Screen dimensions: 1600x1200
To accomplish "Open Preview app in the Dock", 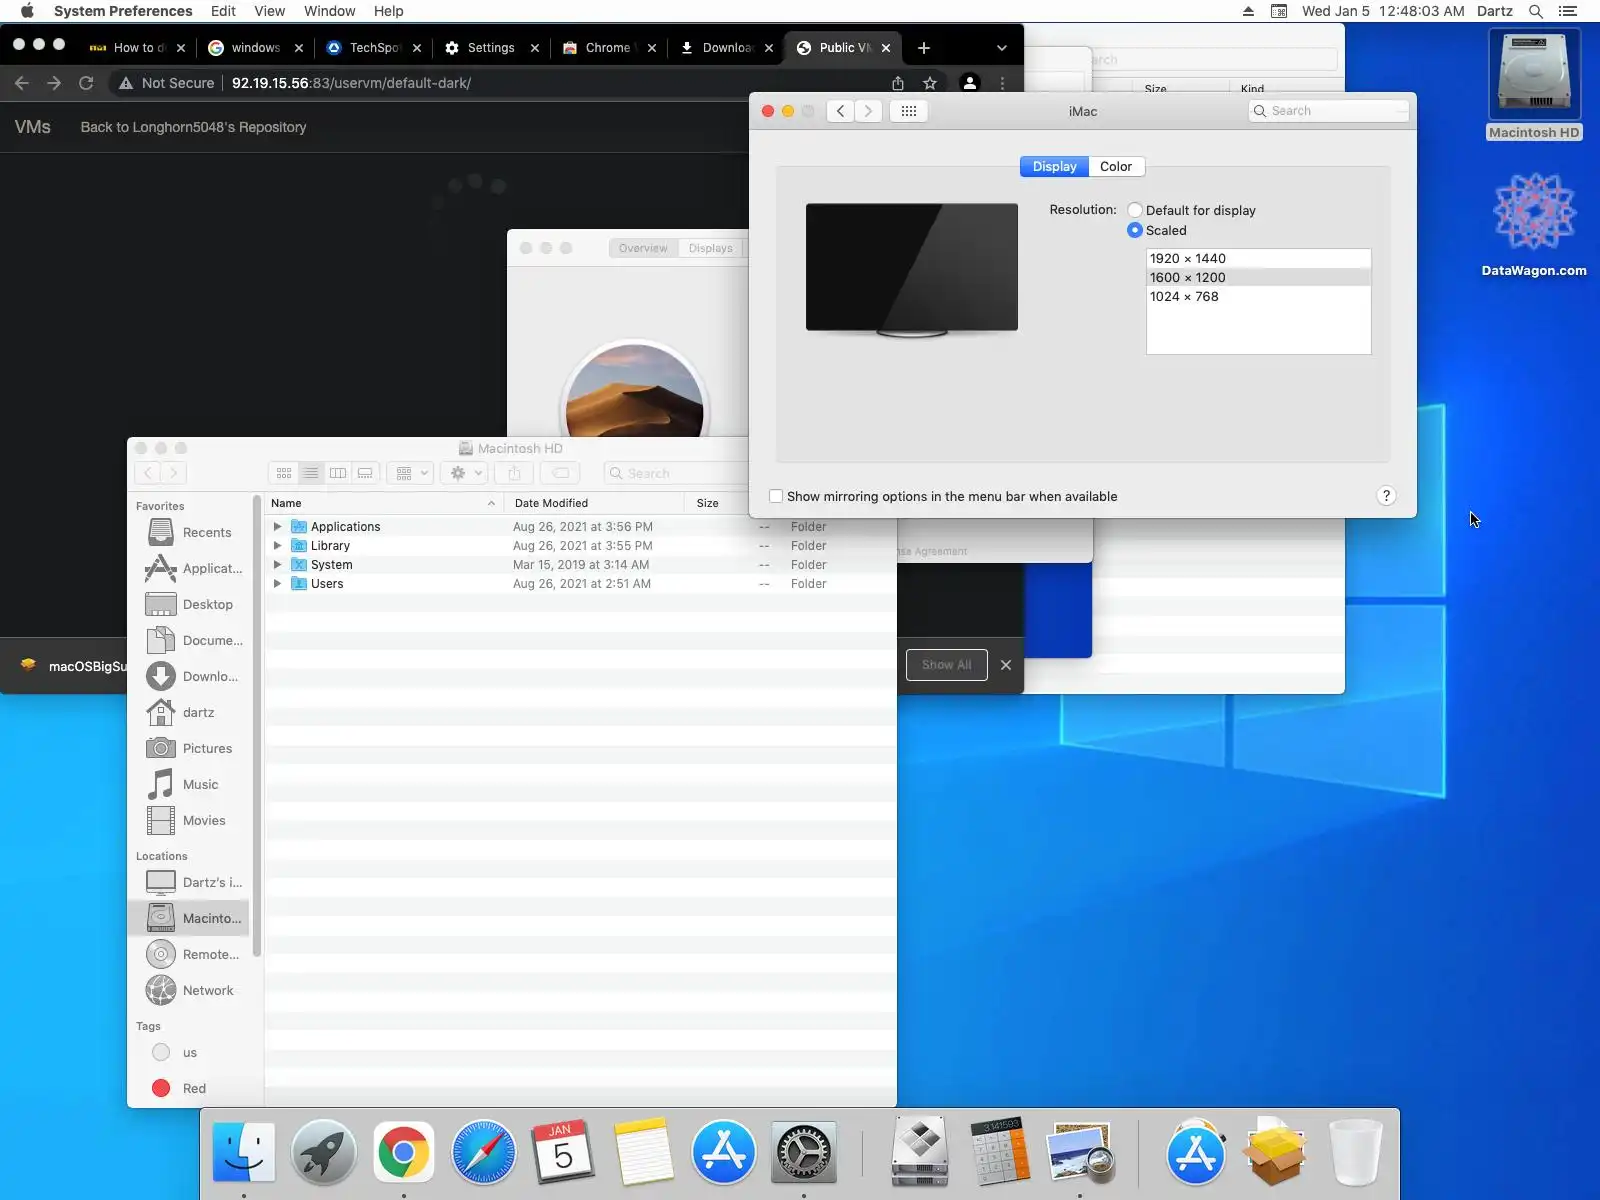I will [1080, 1153].
